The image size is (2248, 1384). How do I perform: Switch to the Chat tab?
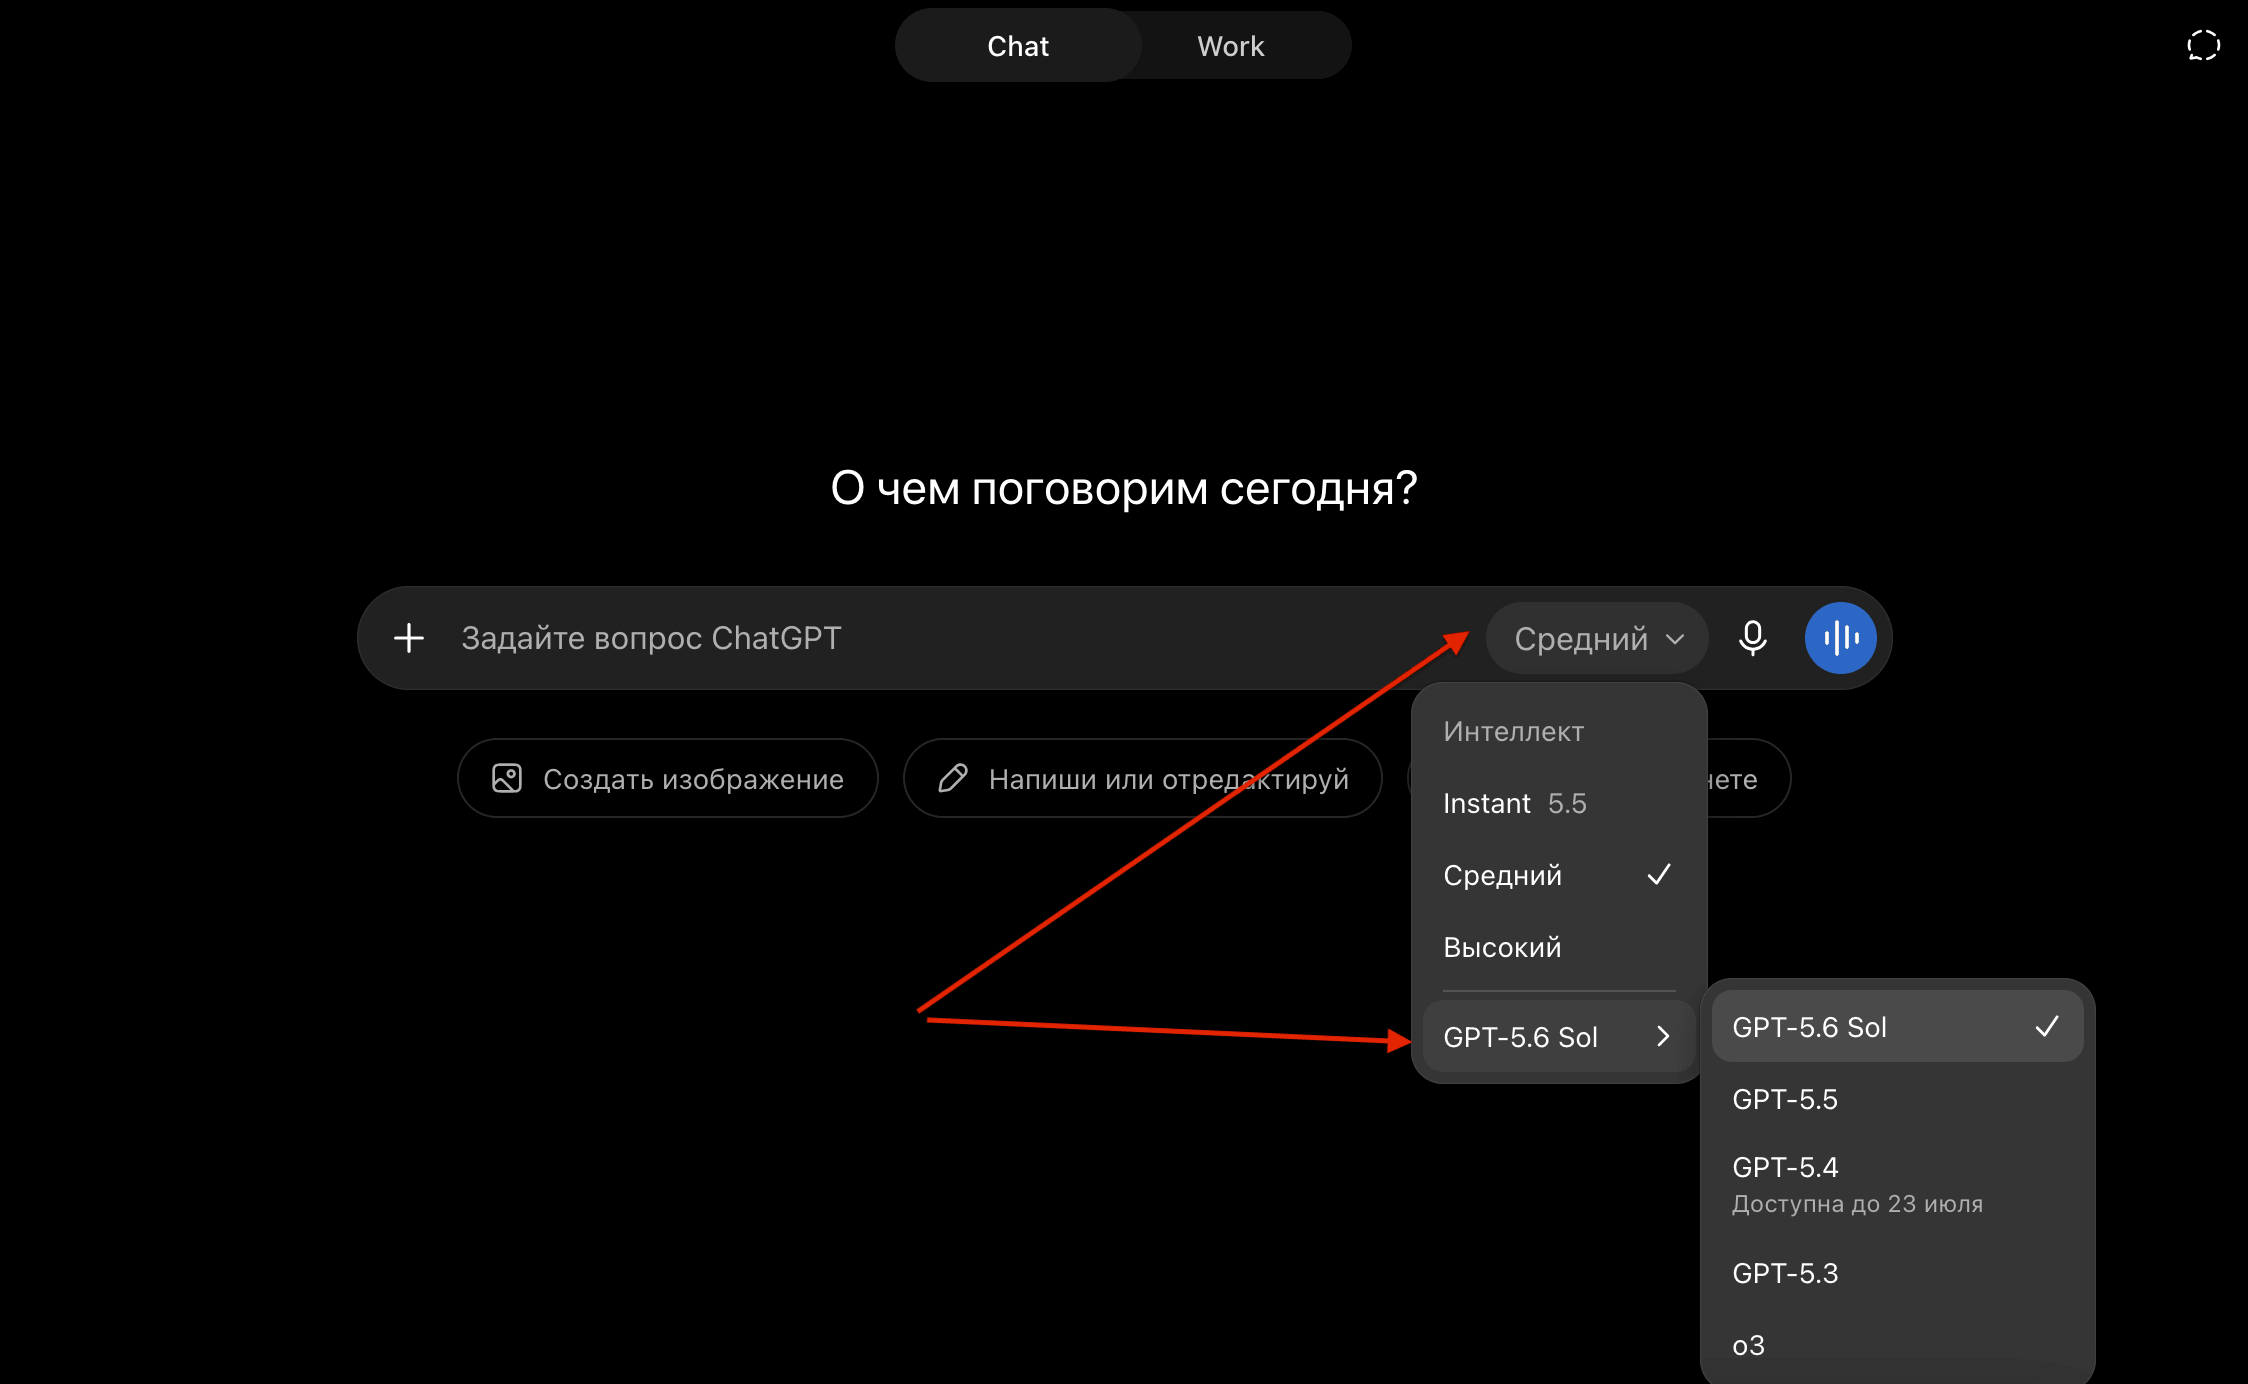click(x=1018, y=46)
